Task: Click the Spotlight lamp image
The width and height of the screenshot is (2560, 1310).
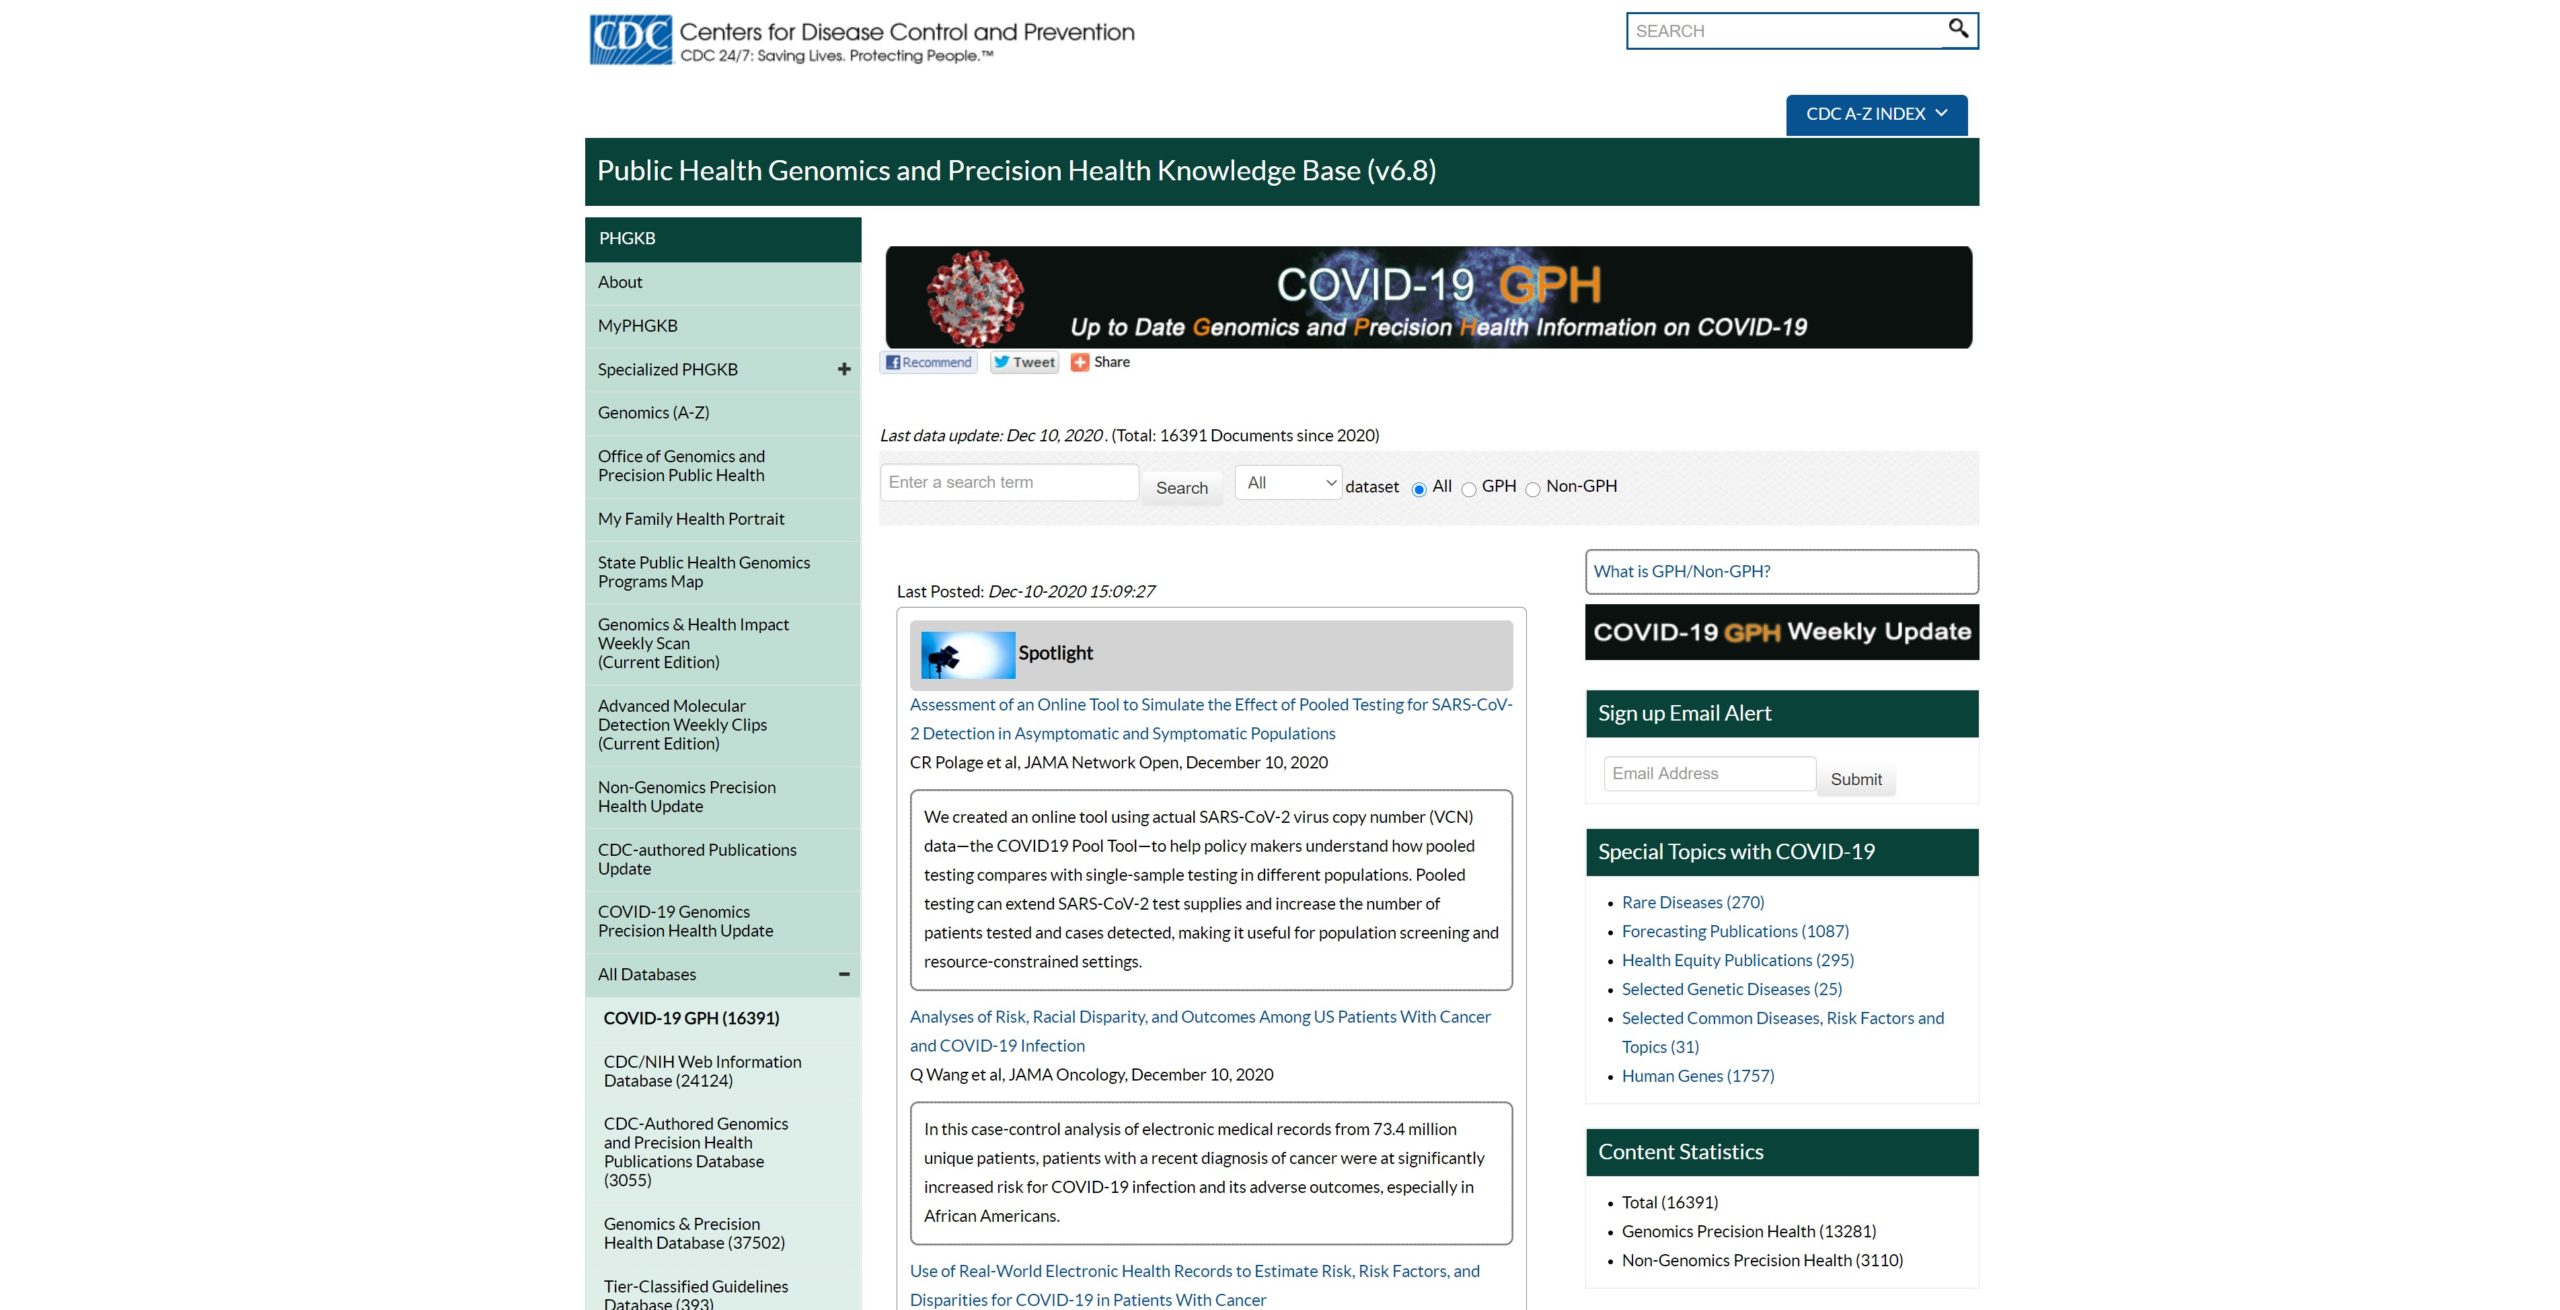Action: [967, 655]
